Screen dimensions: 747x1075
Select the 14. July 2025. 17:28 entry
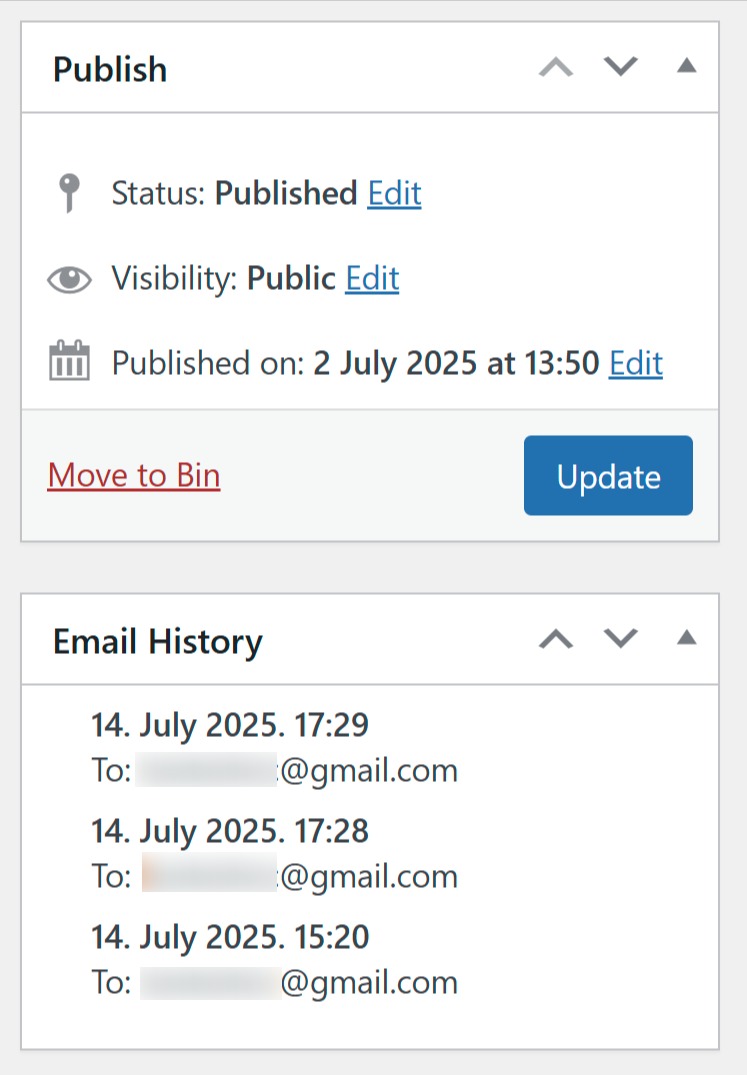230,831
